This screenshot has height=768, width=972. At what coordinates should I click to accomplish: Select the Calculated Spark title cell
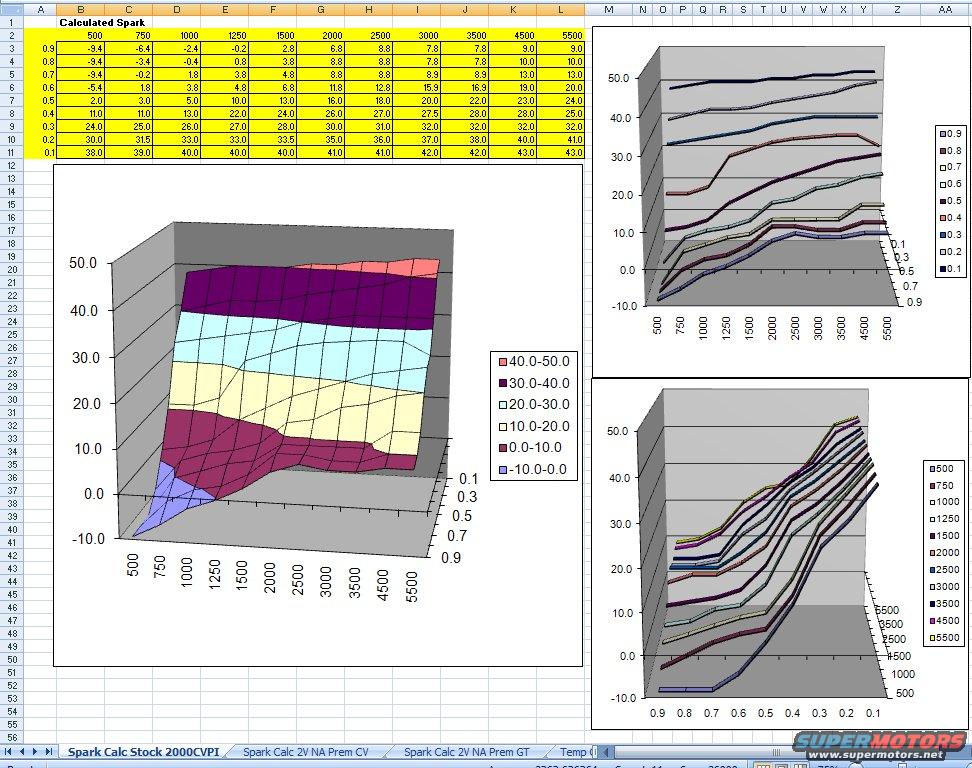[102, 22]
